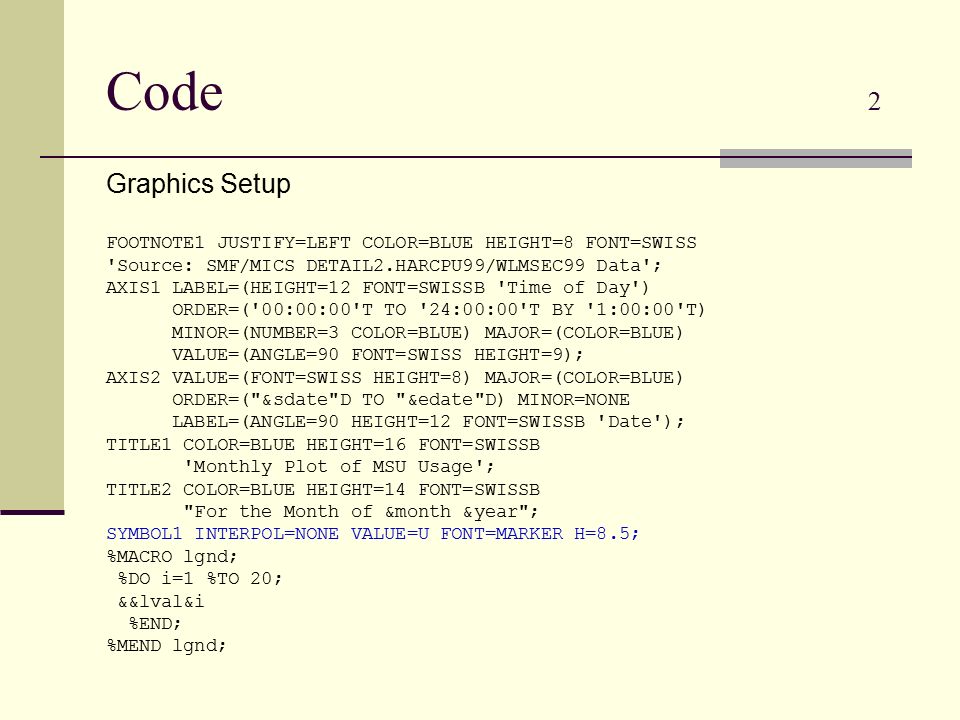
Task: Click the '%MACRO lgnd;' line
Action: (x=172, y=557)
